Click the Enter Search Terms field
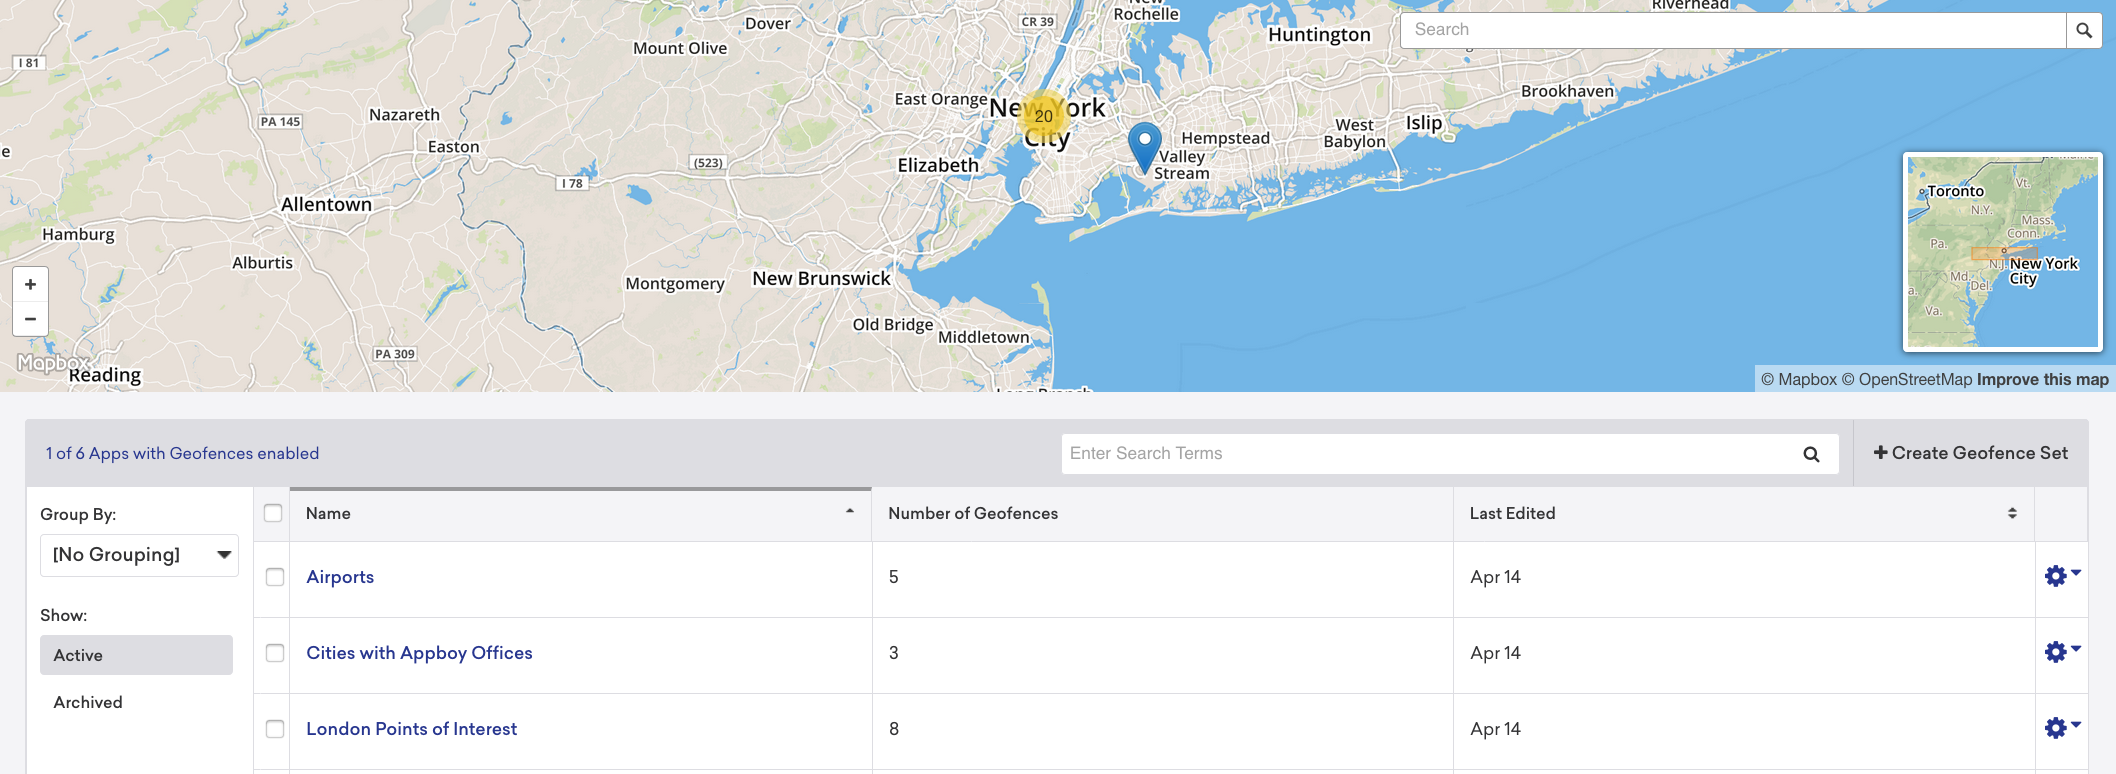The image size is (2116, 774). (1430, 454)
